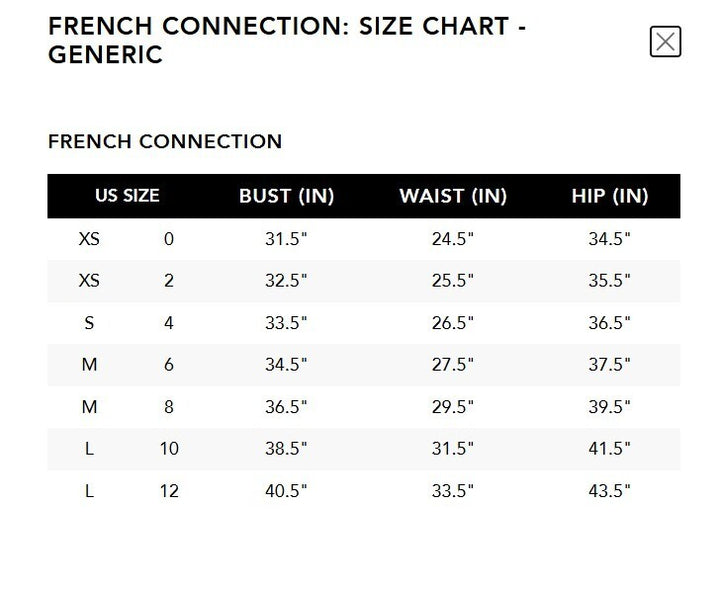Click the BUST (IN) column header
The height and width of the screenshot is (590, 720).
tap(286, 196)
